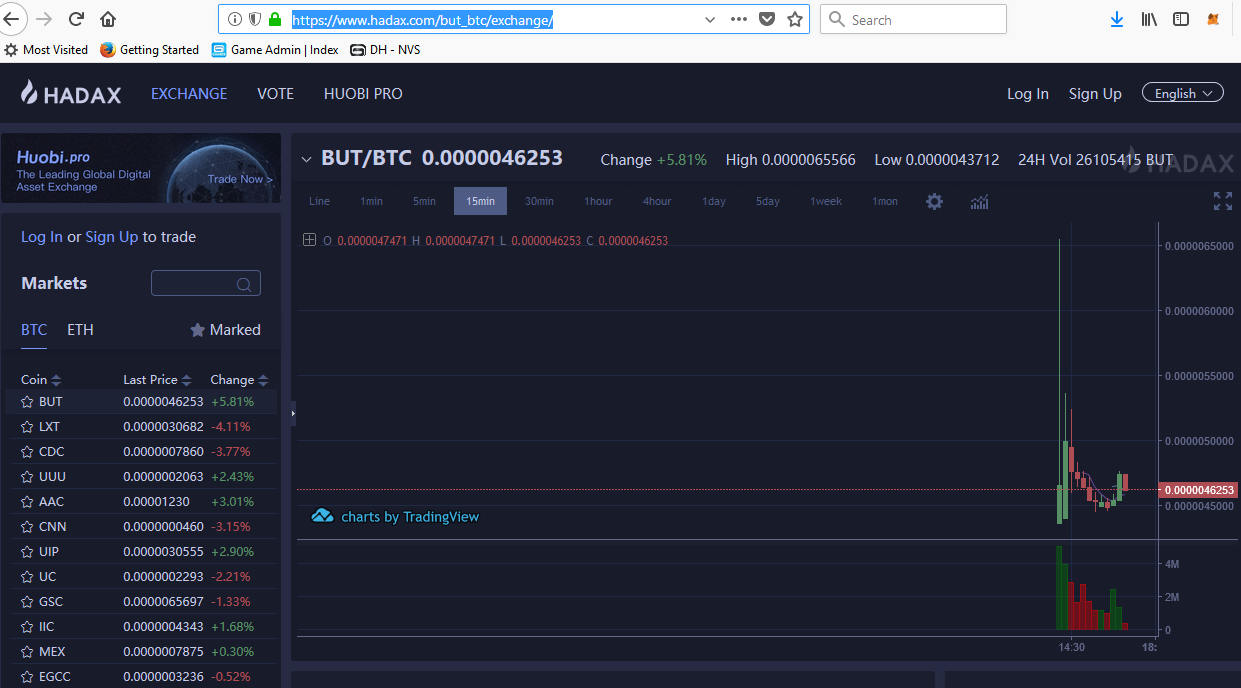Select the 1min chart interval
1241x688 pixels.
click(371, 201)
